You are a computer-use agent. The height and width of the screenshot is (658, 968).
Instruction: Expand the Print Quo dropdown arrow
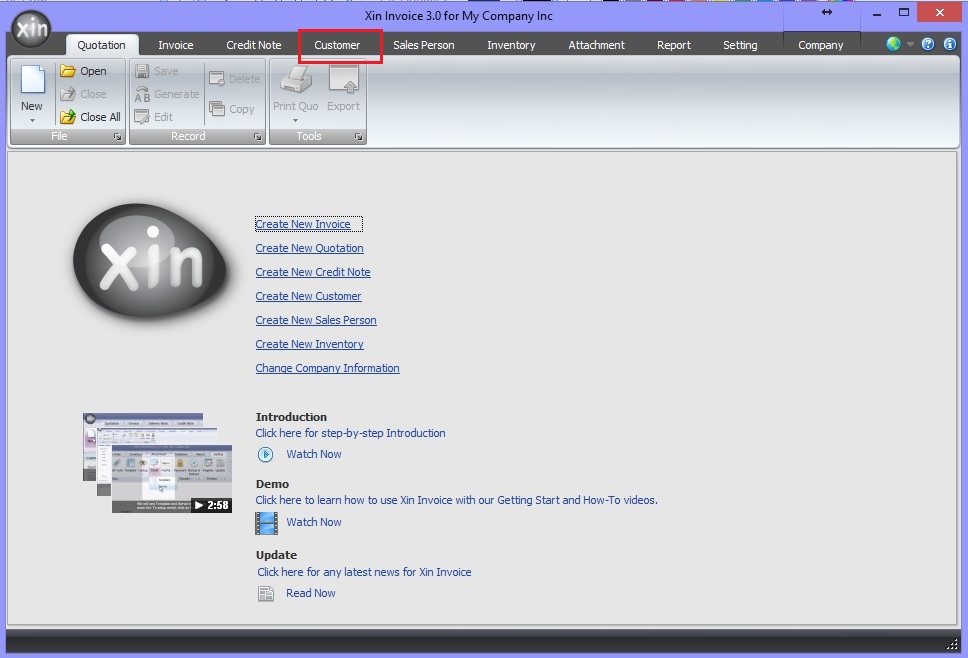[295, 120]
